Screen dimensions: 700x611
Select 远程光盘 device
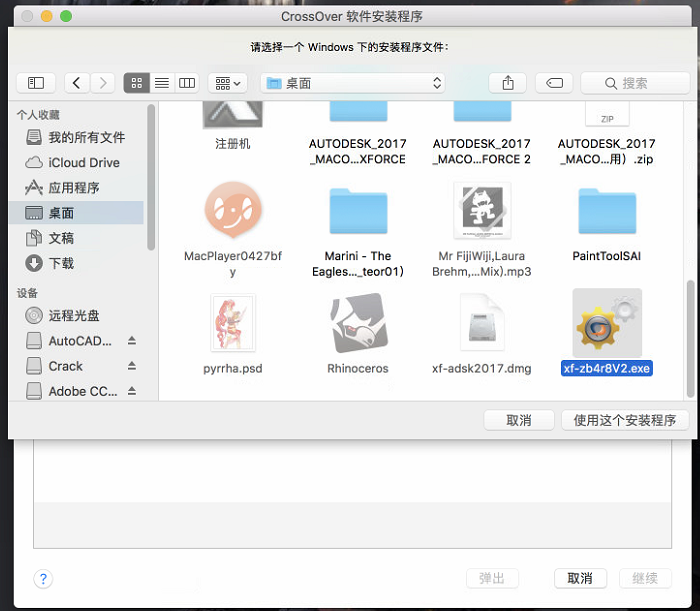tap(76, 316)
